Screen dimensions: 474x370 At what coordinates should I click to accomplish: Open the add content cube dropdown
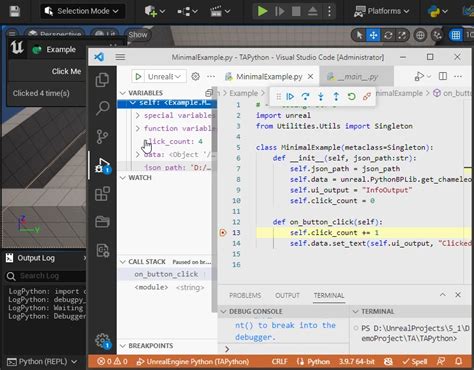[155, 11]
